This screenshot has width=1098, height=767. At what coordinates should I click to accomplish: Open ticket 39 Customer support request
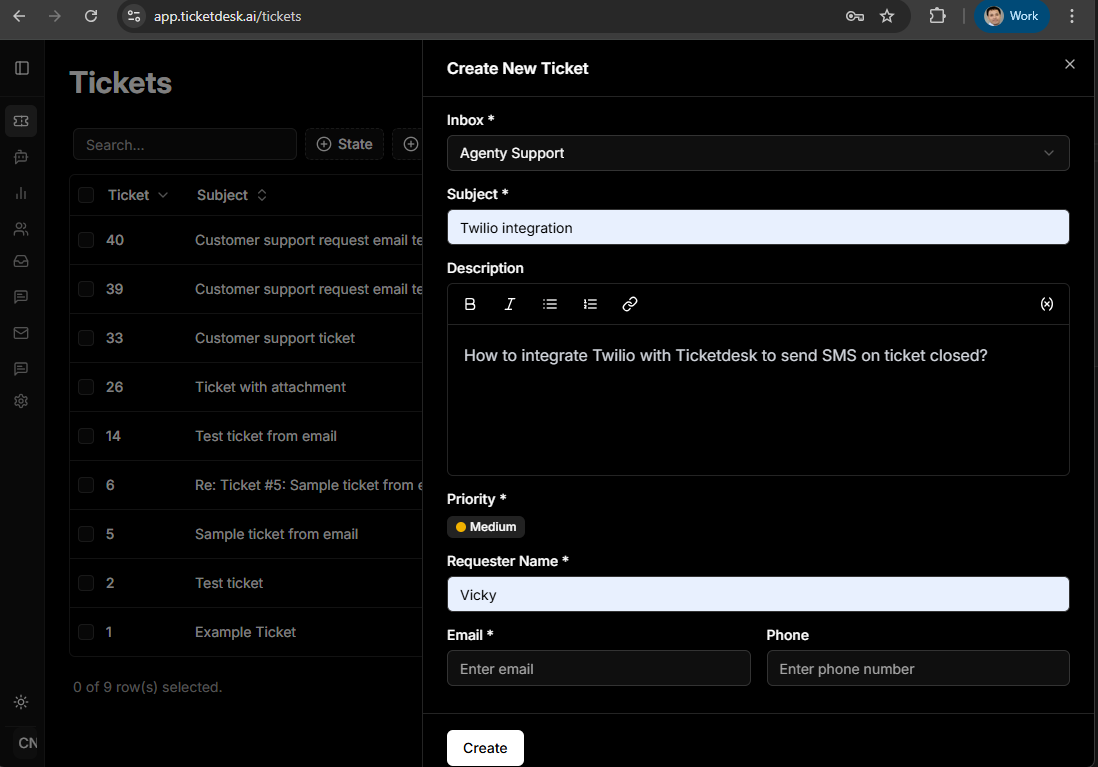pos(308,289)
